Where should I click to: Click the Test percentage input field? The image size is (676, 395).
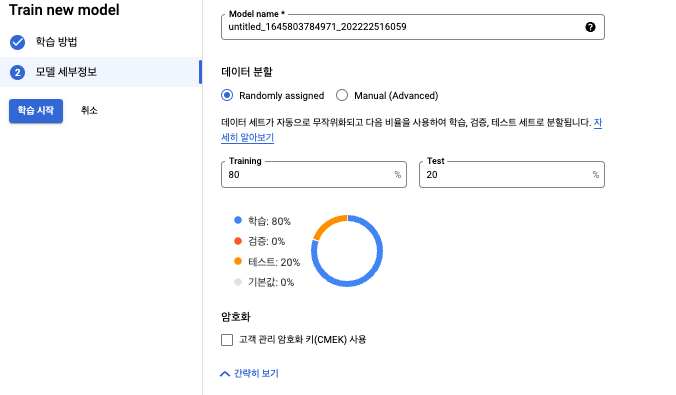point(512,175)
